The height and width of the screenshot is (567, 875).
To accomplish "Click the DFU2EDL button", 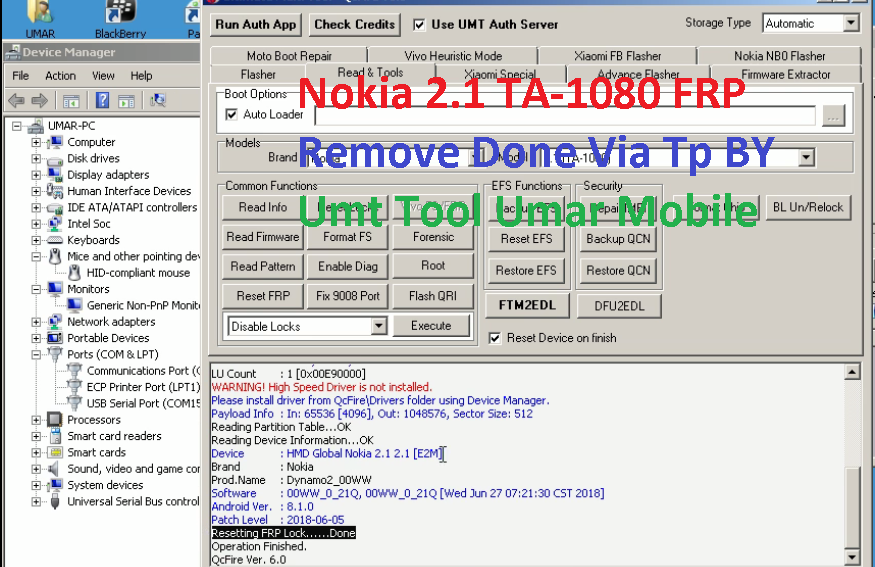I will click(x=619, y=306).
